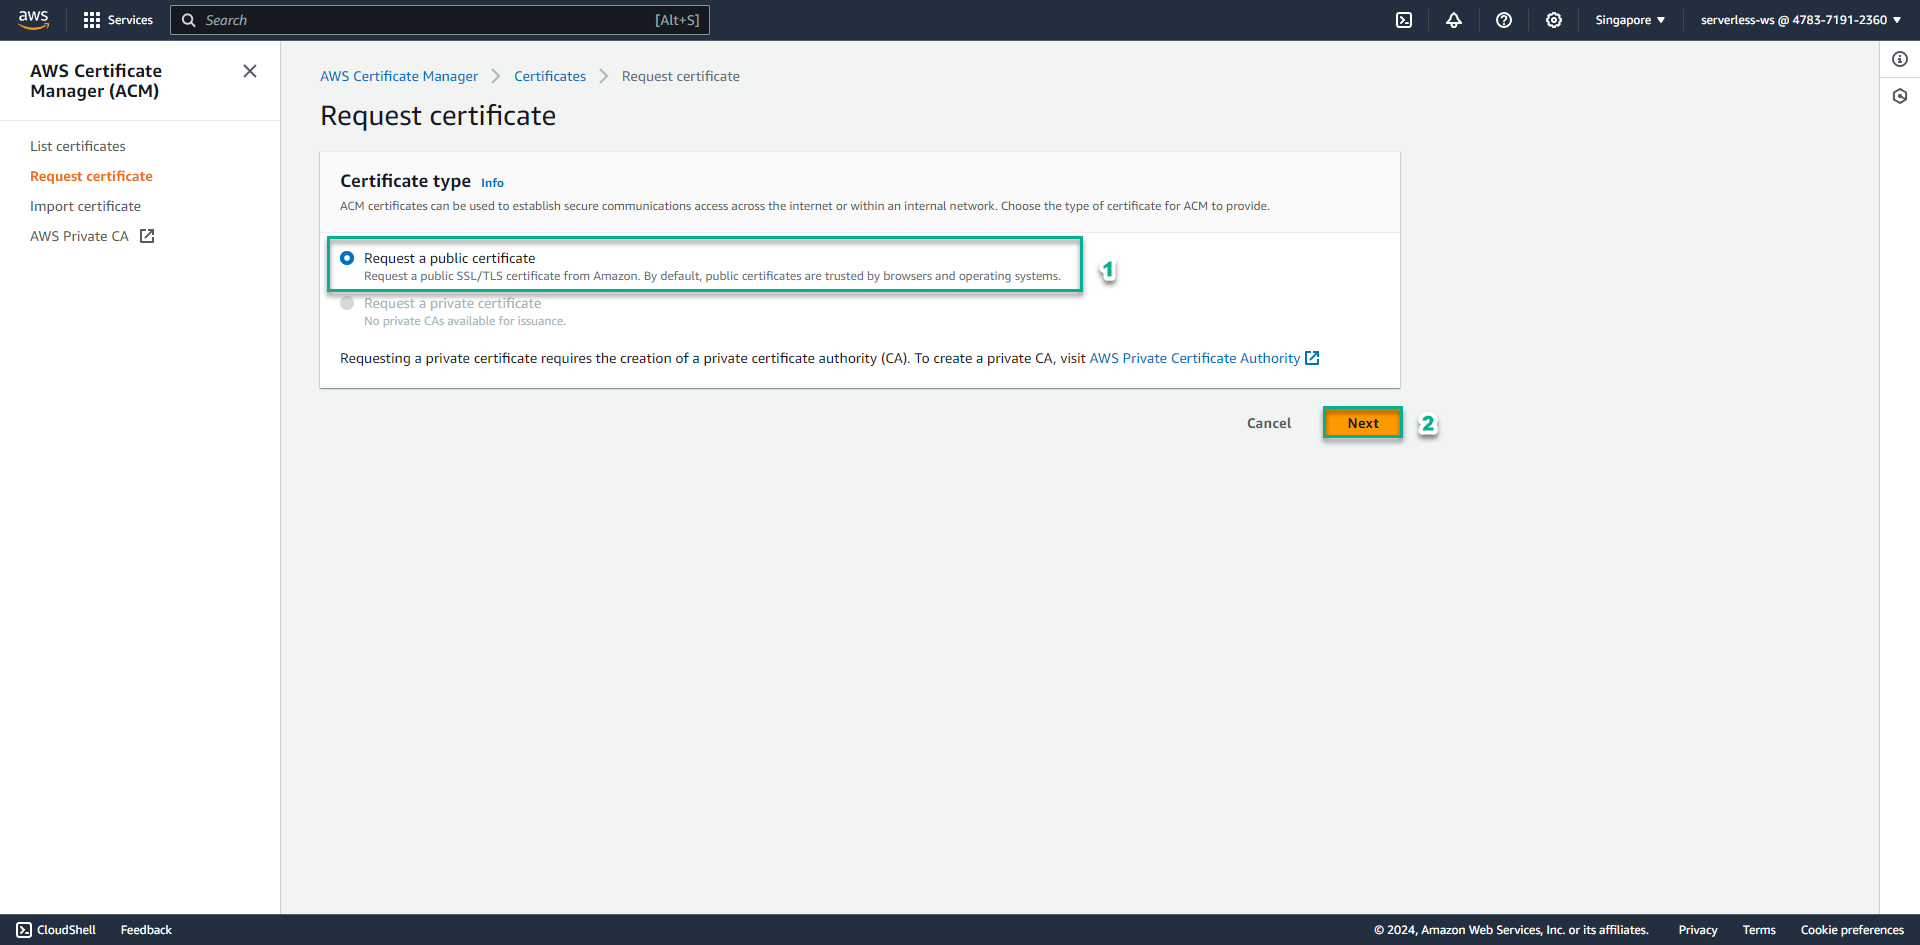Select Request certificate in the sidebar

tap(91, 176)
